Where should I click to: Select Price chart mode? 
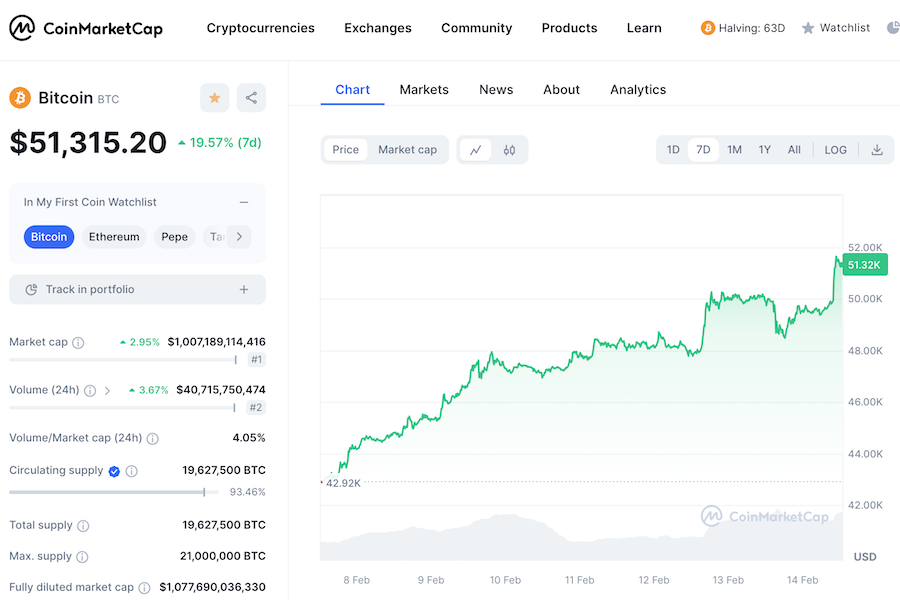[346, 150]
